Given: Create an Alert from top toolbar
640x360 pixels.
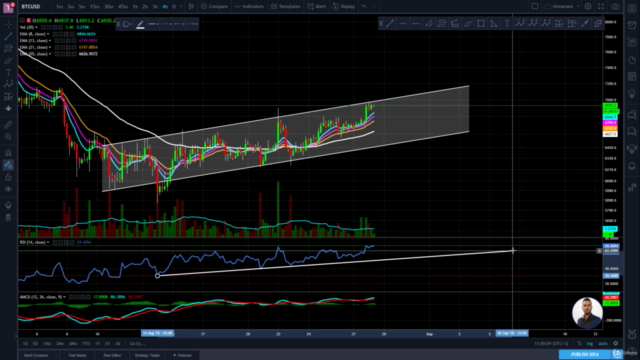Looking at the screenshot, I should pyautogui.click(x=317, y=7).
